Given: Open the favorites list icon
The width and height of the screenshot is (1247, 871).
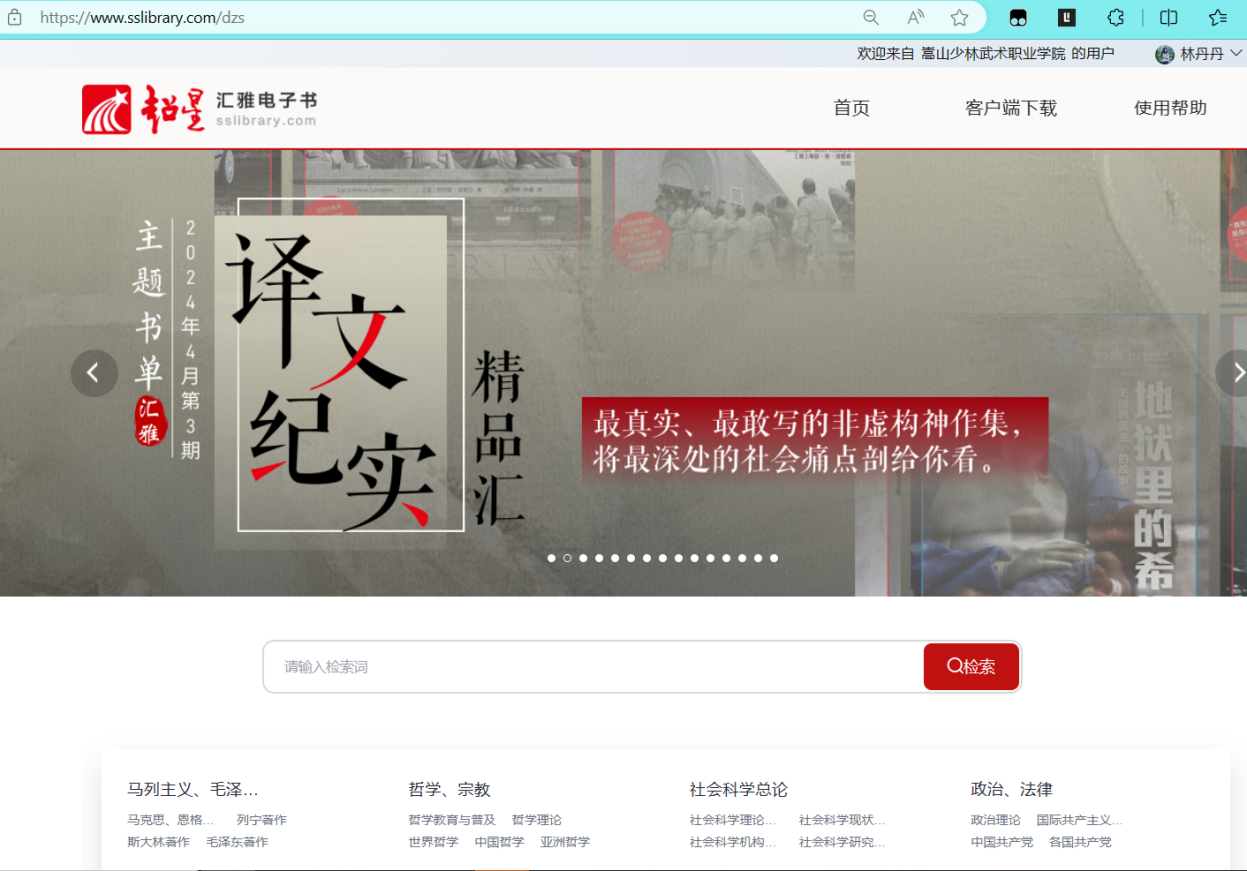Looking at the screenshot, I should 1217,17.
